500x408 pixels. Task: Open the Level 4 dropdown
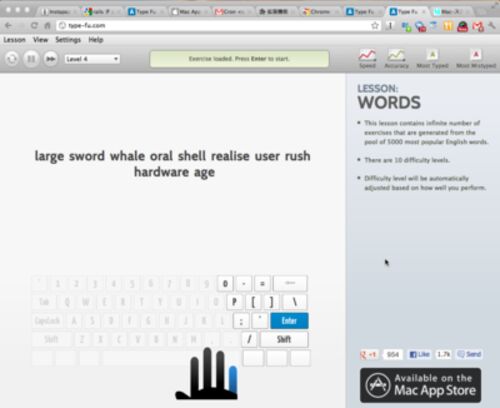pos(92,59)
